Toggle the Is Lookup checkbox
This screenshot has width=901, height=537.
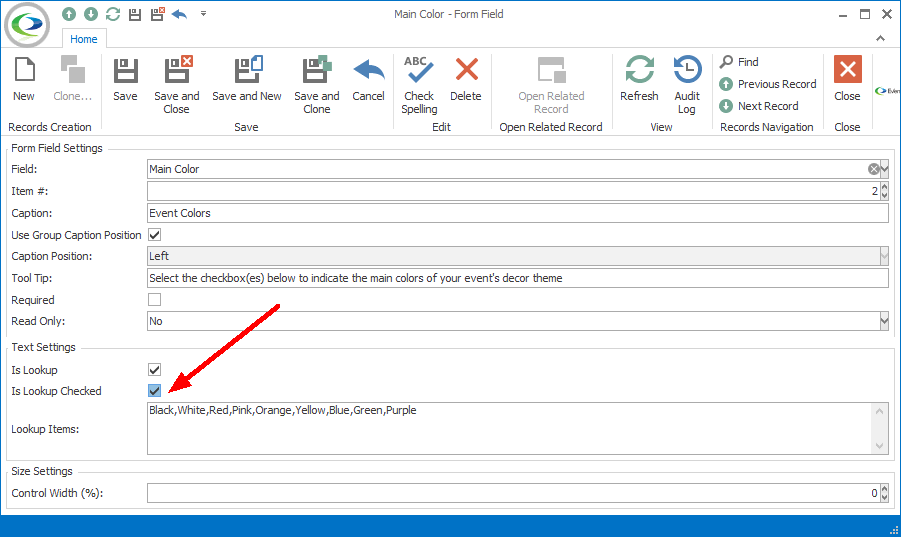(155, 369)
